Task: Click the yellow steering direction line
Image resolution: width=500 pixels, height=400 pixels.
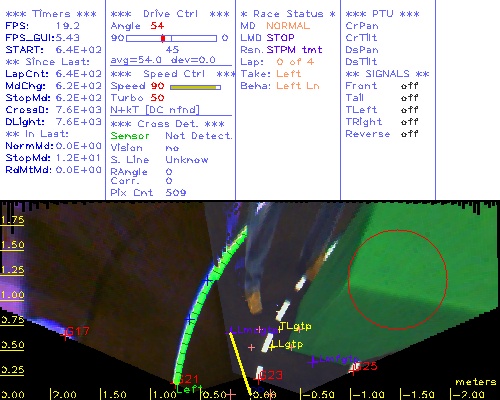Action: 240,363
